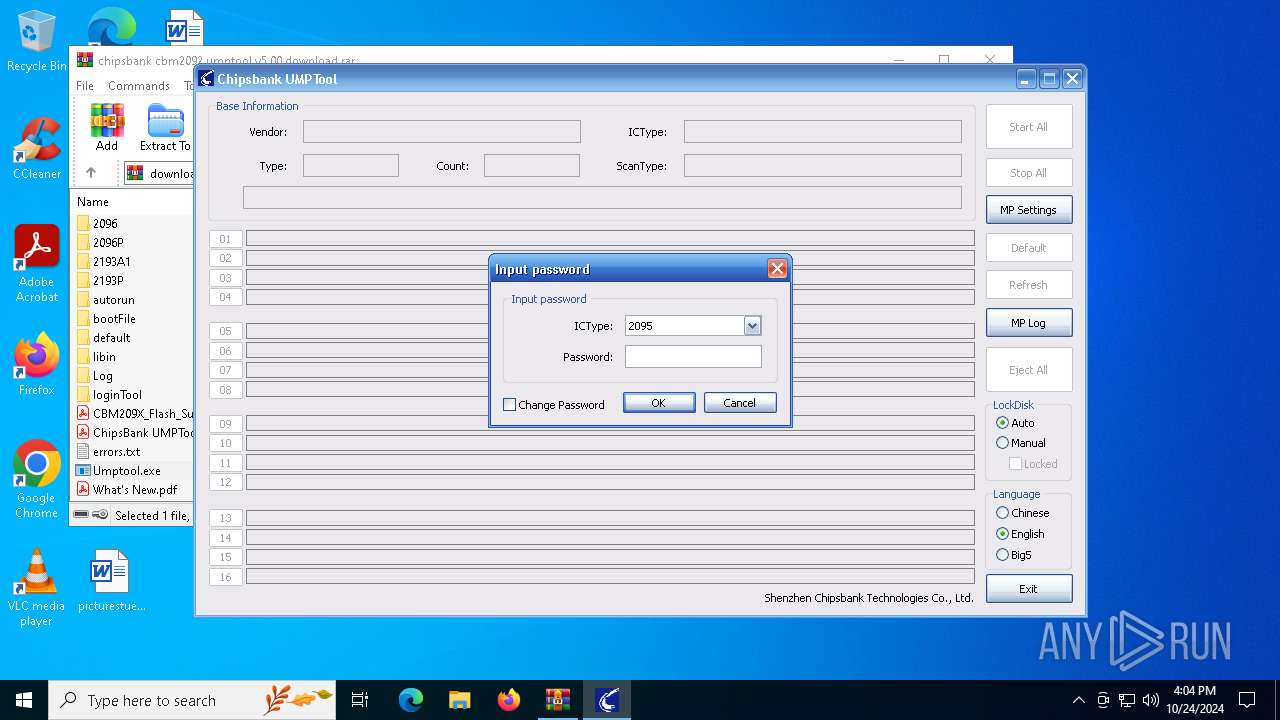Image resolution: width=1280 pixels, height=720 pixels.
Task: Open Firefox desktop shortcut
Action: (x=37, y=364)
